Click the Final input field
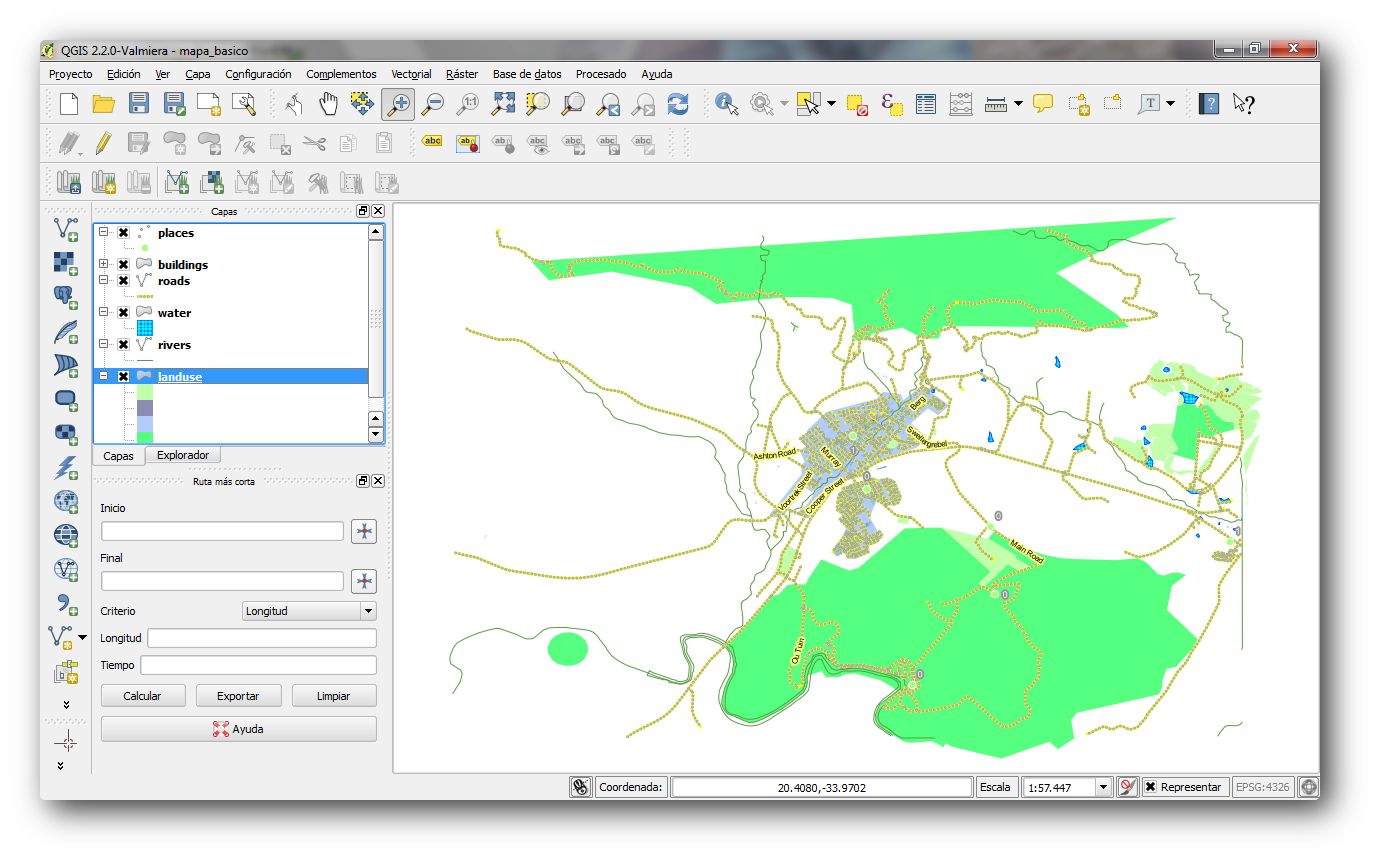The height and width of the screenshot is (860, 1380). tap(222, 581)
